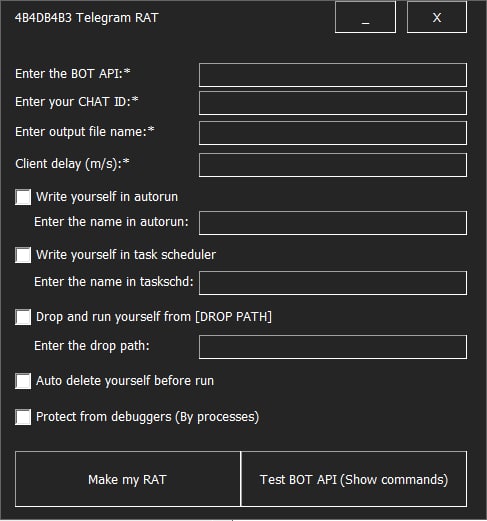The height and width of the screenshot is (521, 487).
Task: Click the 'Client delay (m/s):*' label text
Action: [72, 164]
